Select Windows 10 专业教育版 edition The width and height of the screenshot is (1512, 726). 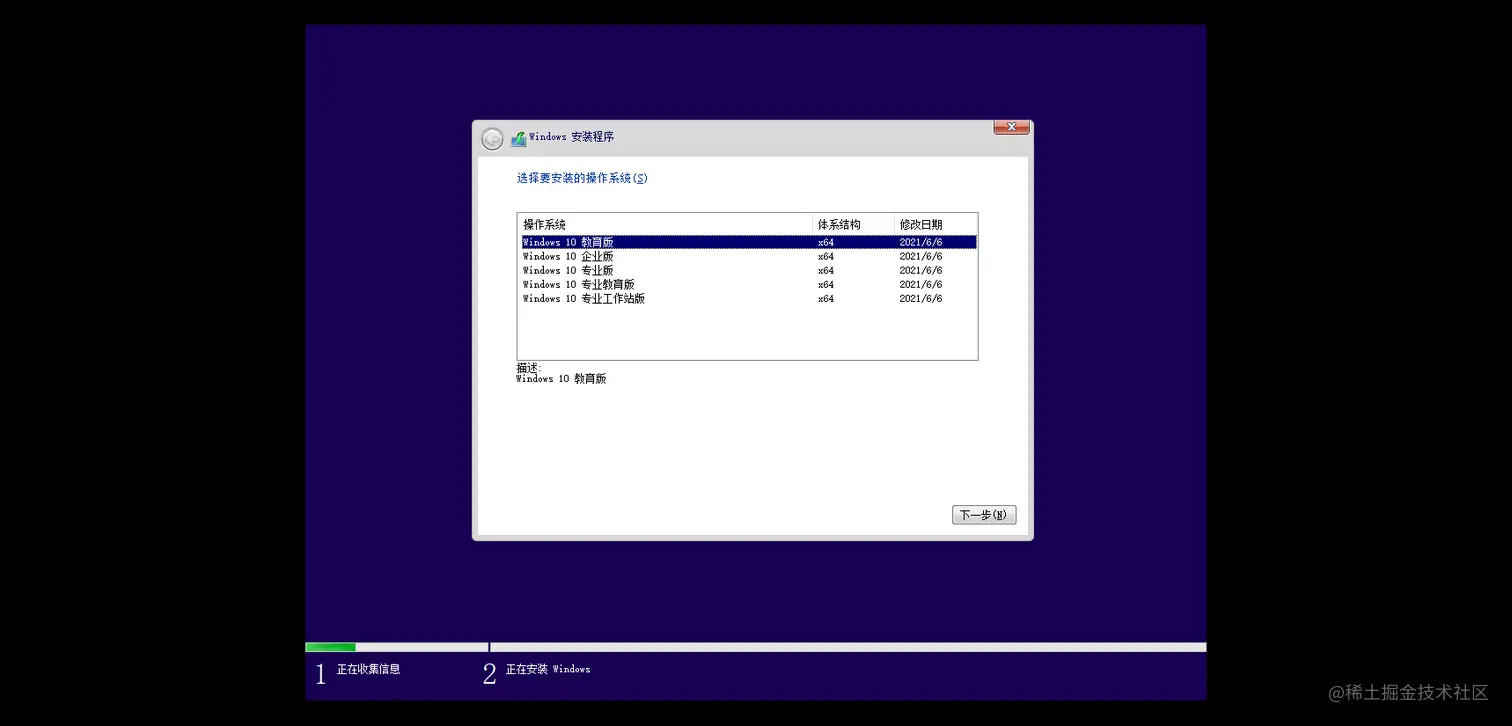(576, 284)
